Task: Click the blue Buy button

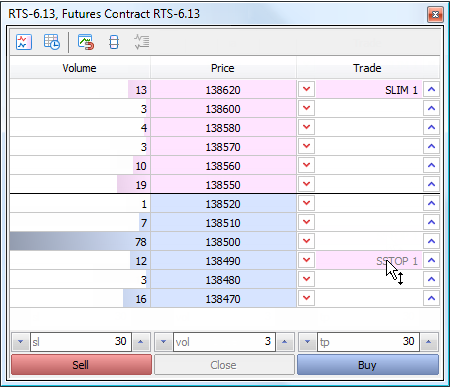Action: (368, 365)
